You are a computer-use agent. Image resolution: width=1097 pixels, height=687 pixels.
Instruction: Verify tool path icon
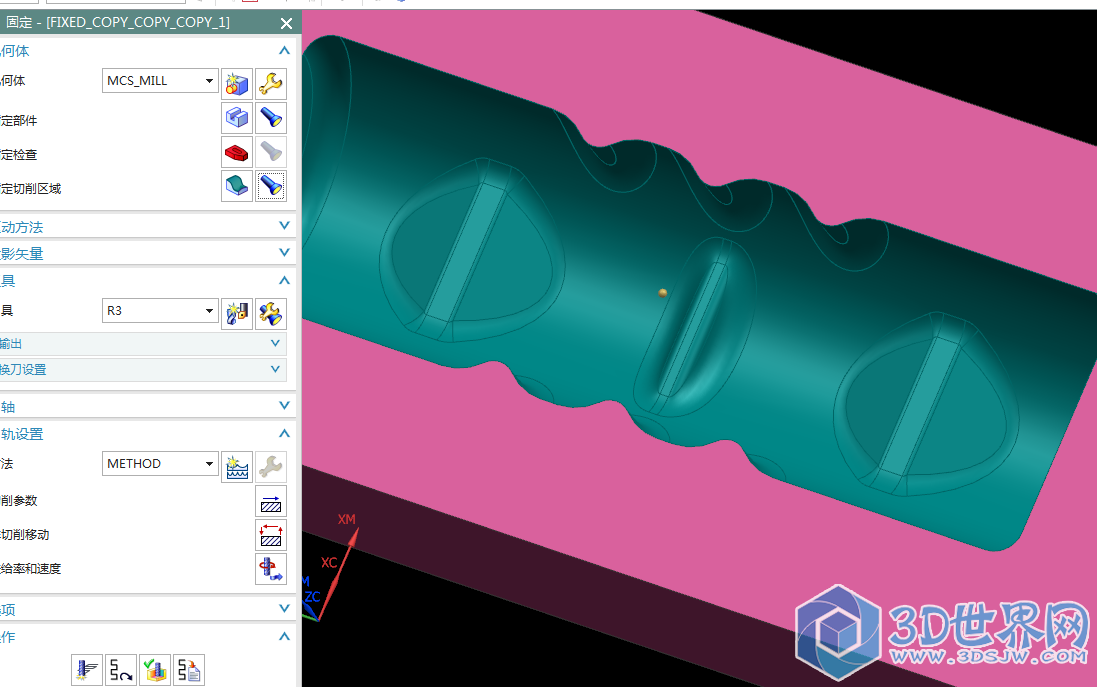[155, 670]
